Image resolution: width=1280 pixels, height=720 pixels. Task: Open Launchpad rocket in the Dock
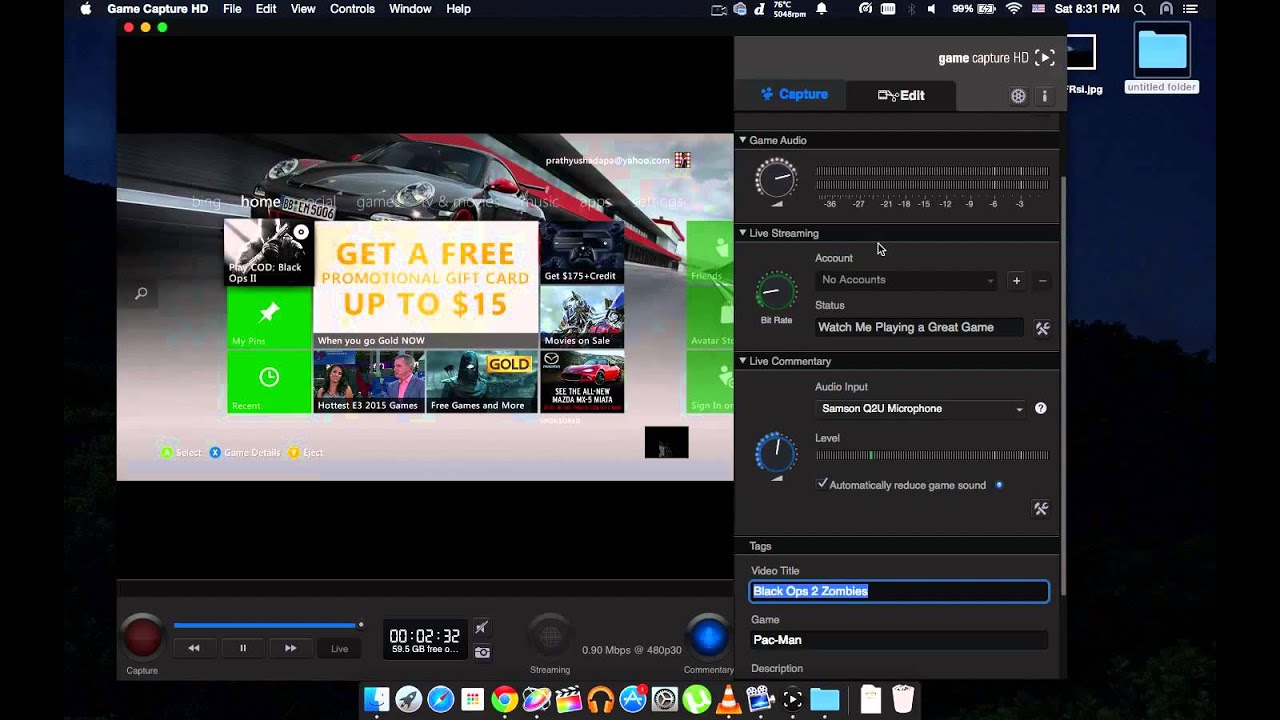coord(408,699)
